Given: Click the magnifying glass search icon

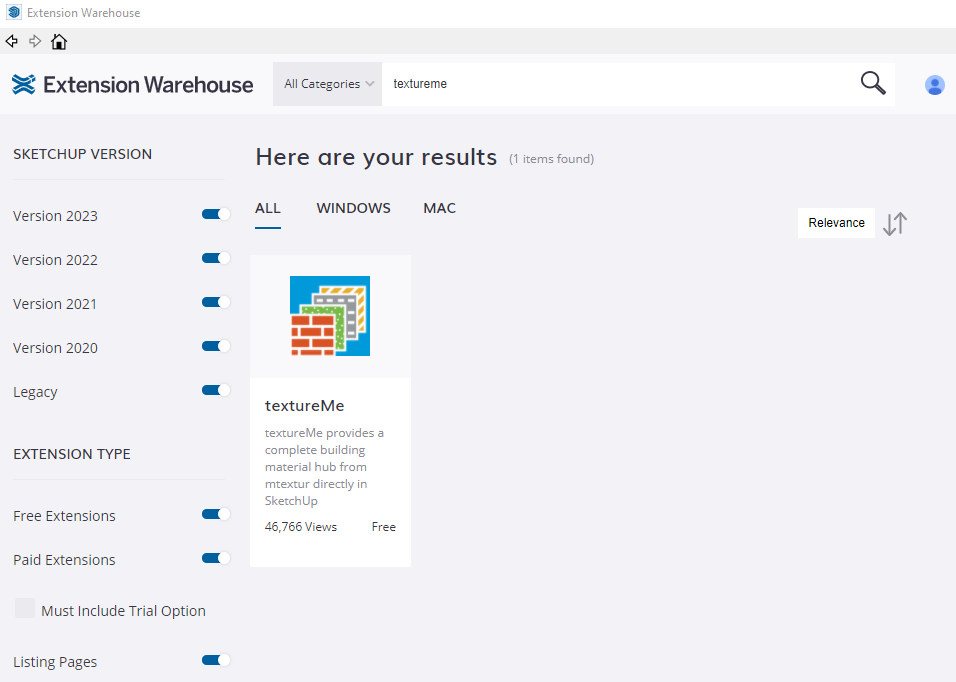Looking at the screenshot, I should click(873, 84).
